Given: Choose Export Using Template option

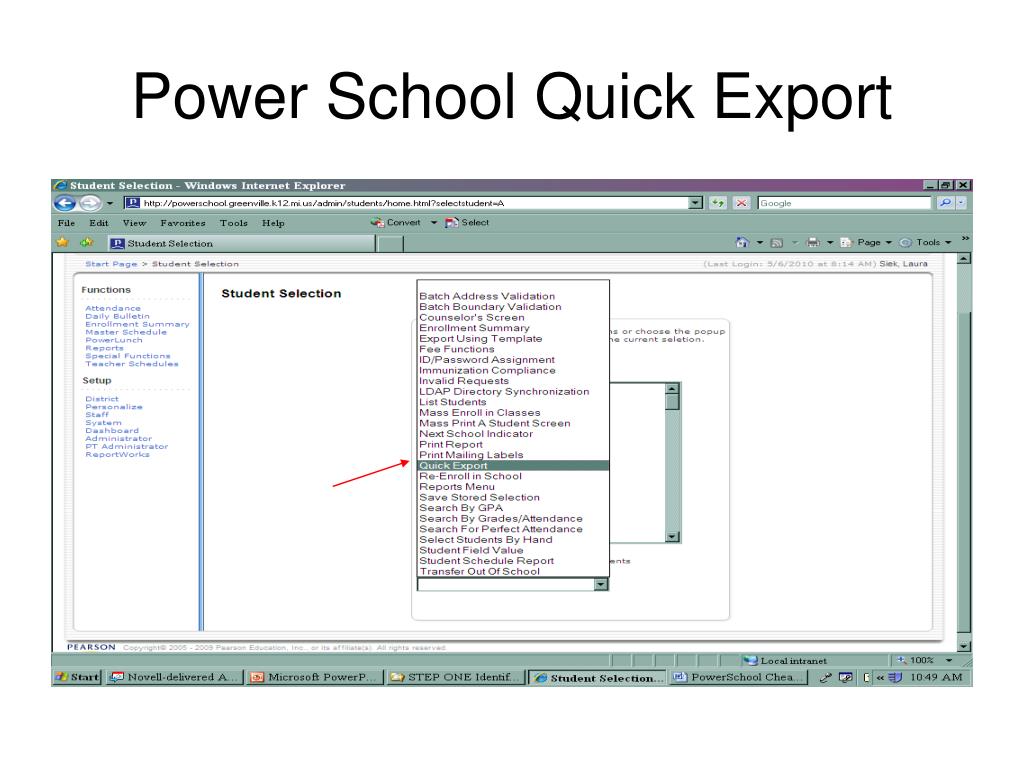Looking at the screenshot, I should click(513, 339).
